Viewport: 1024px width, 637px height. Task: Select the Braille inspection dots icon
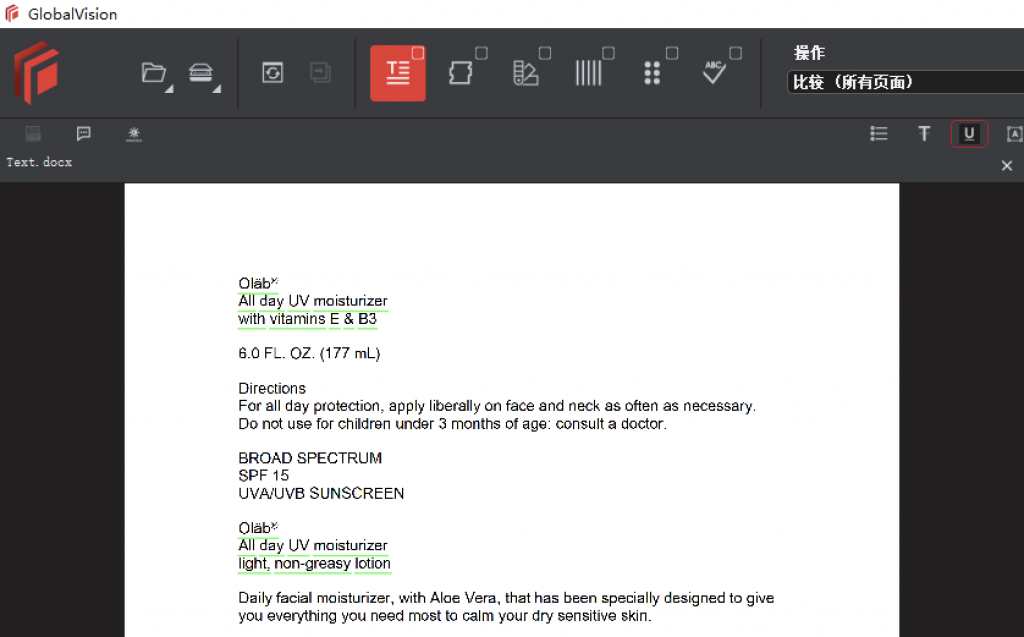point(652,73)
